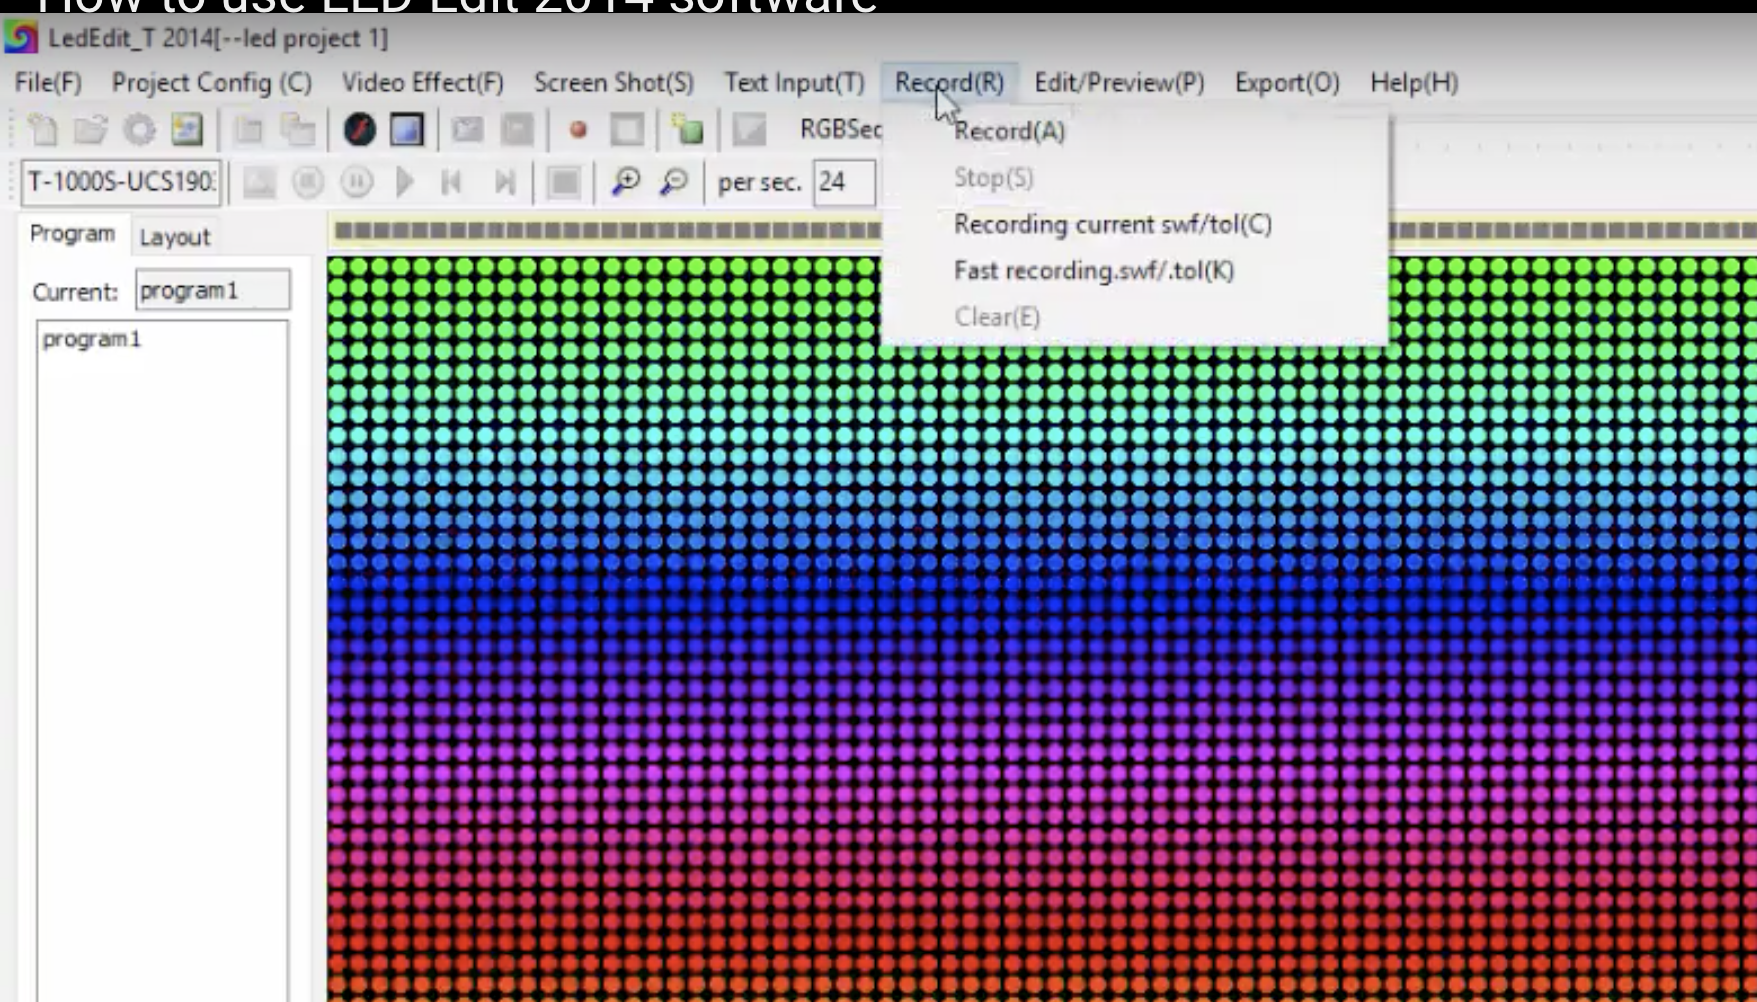Select the Flash SWF effect icon

pyautogui.click(x=357, y=128)
